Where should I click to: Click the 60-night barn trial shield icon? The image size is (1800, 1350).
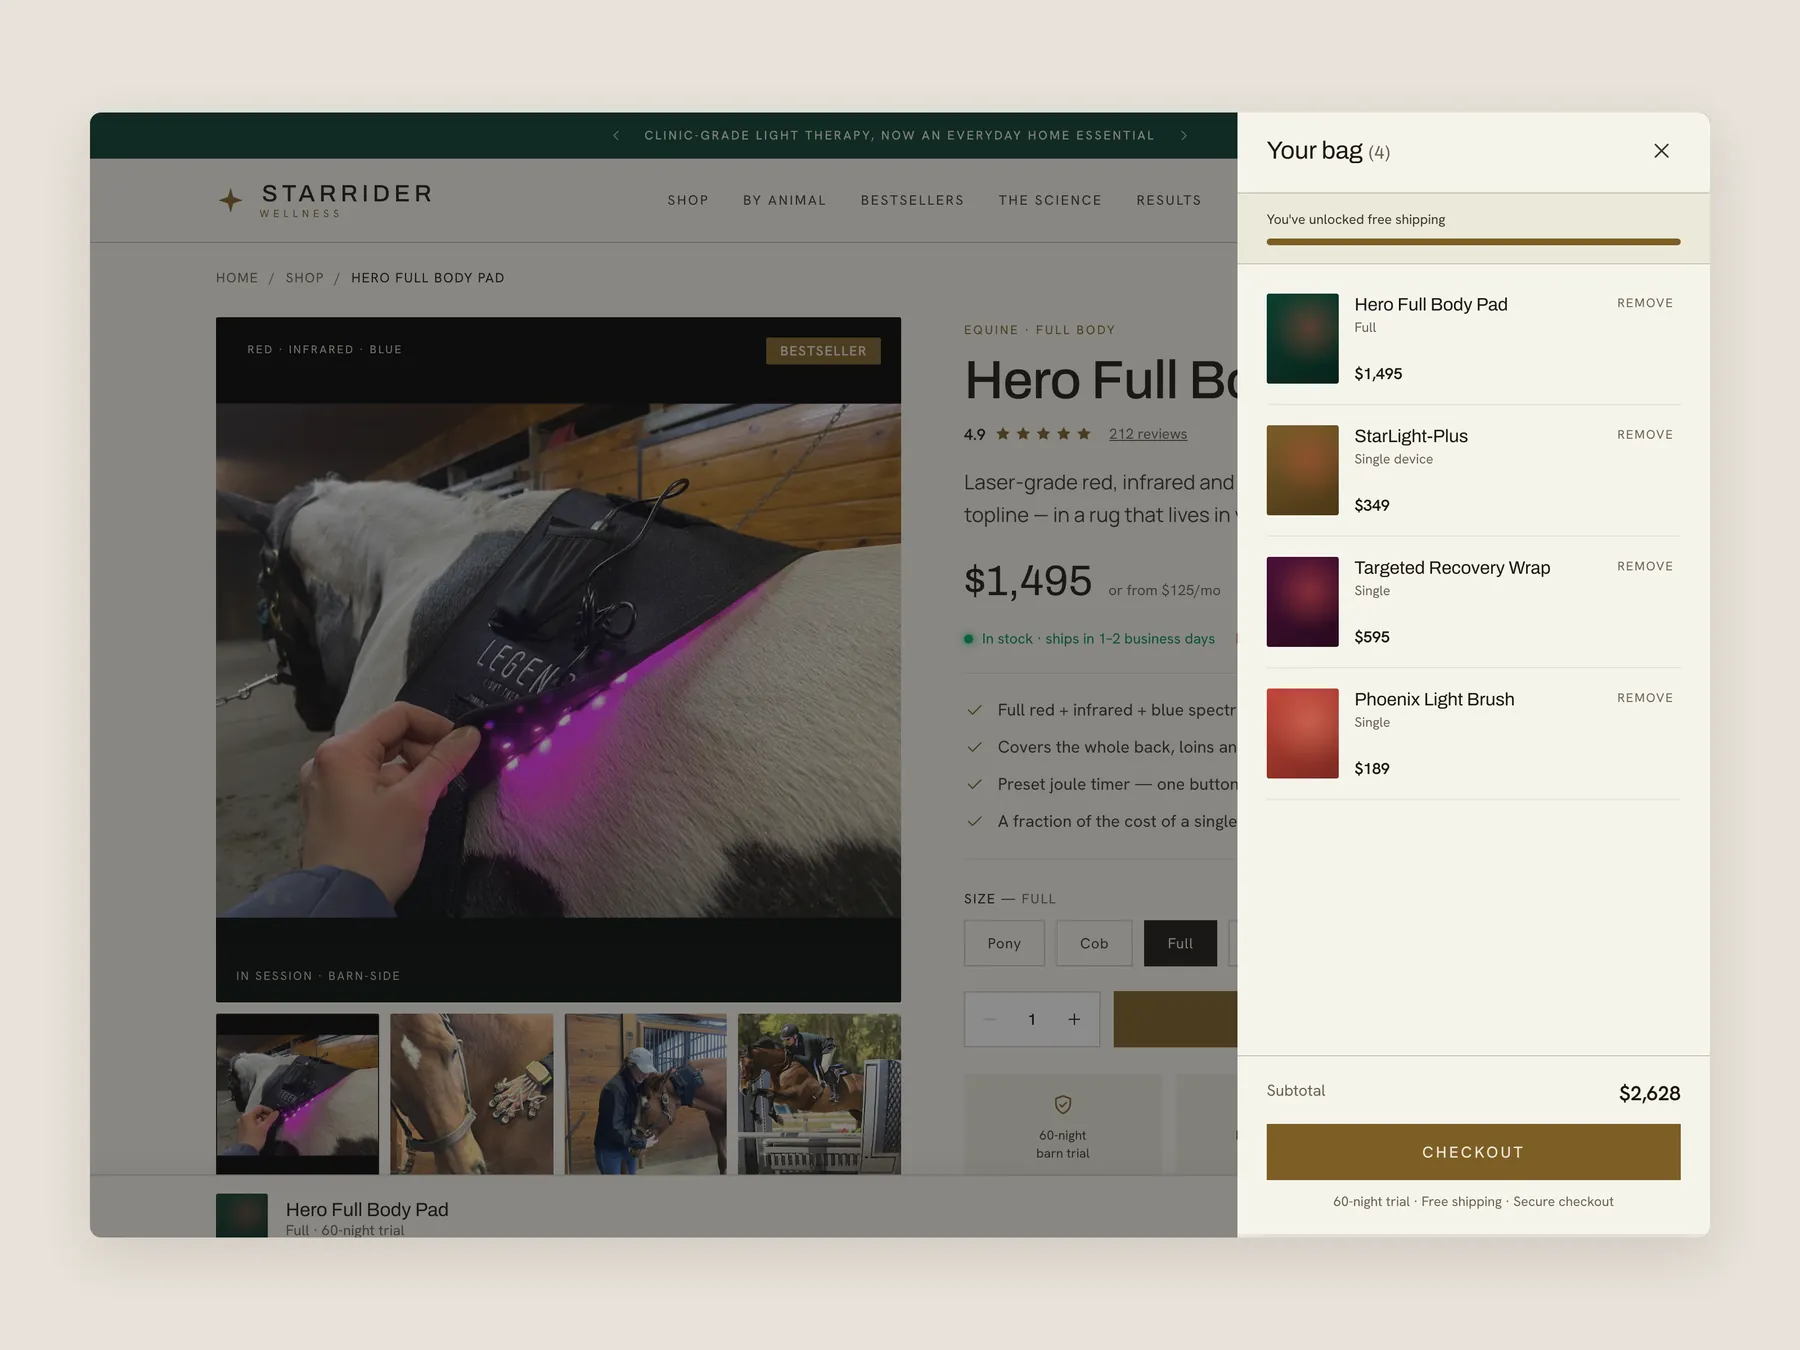click(1063, 1104)
